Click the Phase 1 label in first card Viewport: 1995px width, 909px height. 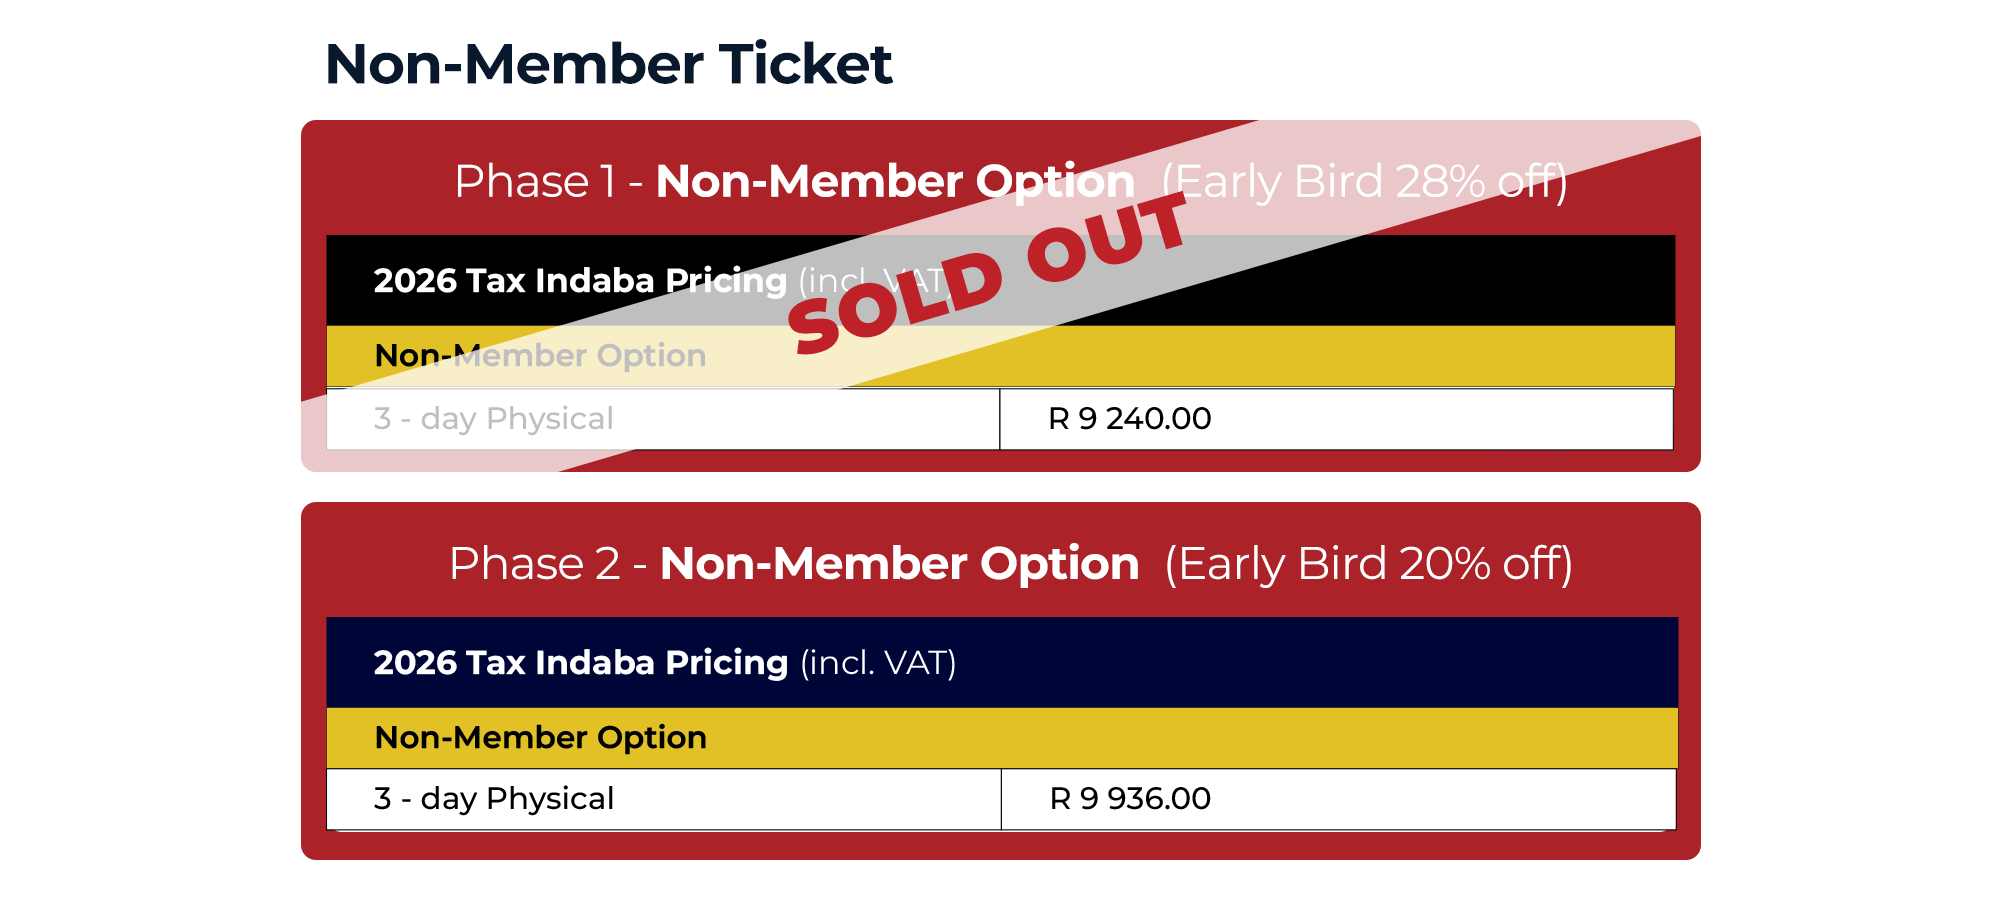534,182
